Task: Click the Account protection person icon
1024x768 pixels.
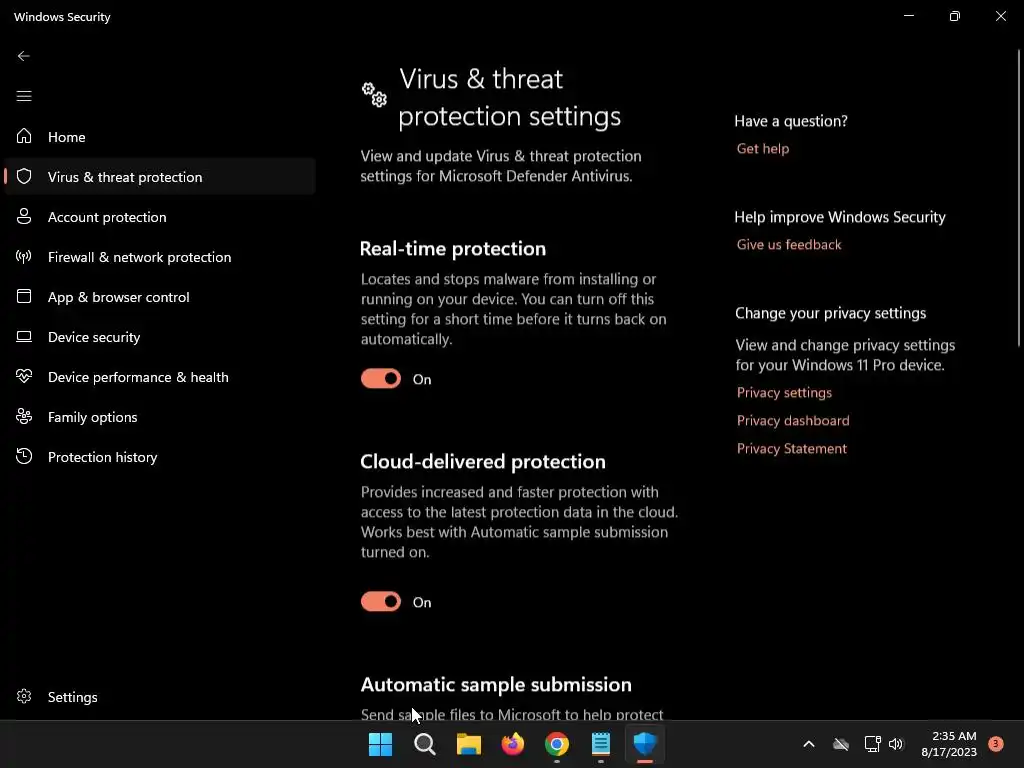Action: (x=24, y=216)
